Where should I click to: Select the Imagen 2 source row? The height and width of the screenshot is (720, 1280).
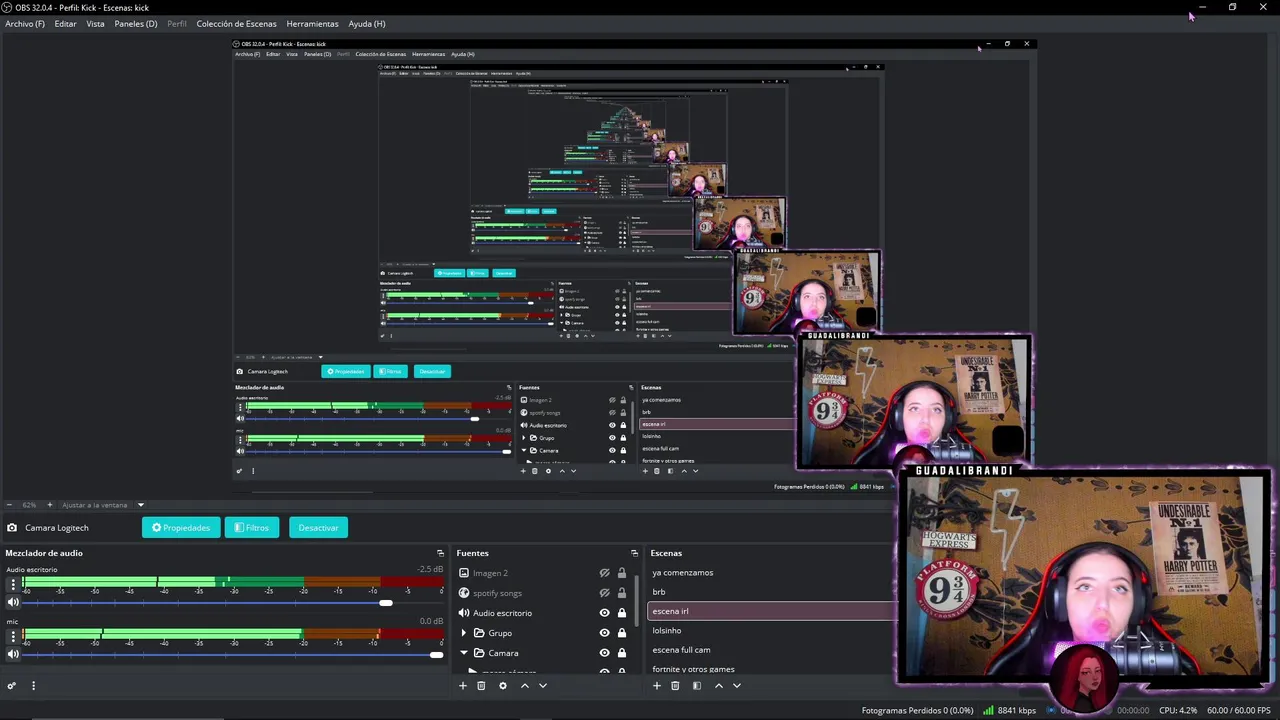pyautogui.click(x=542, y=573)
